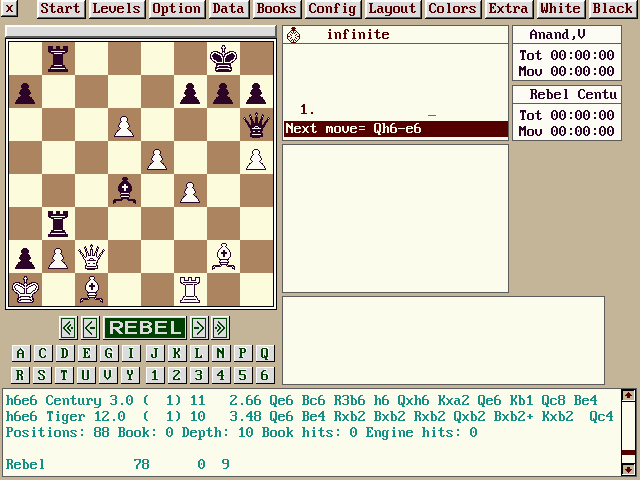Click shortcut key V button

coord(109,375)
